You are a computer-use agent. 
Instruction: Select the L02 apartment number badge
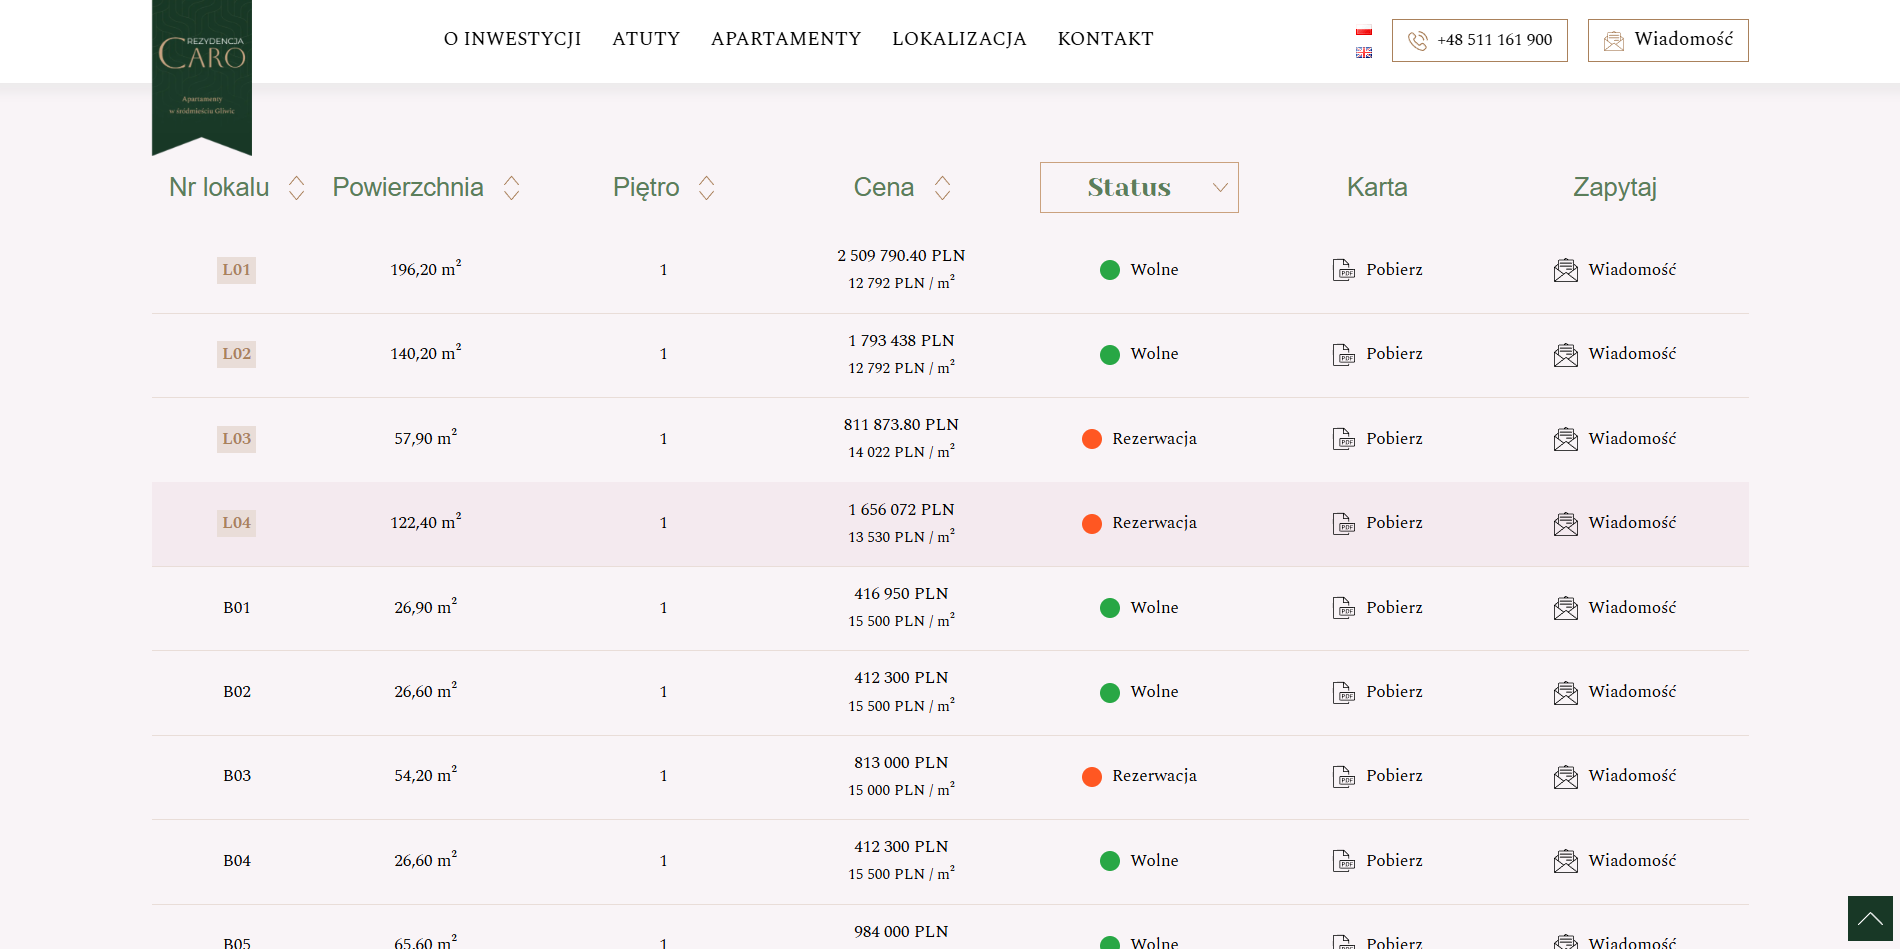[x=236, y=354]
